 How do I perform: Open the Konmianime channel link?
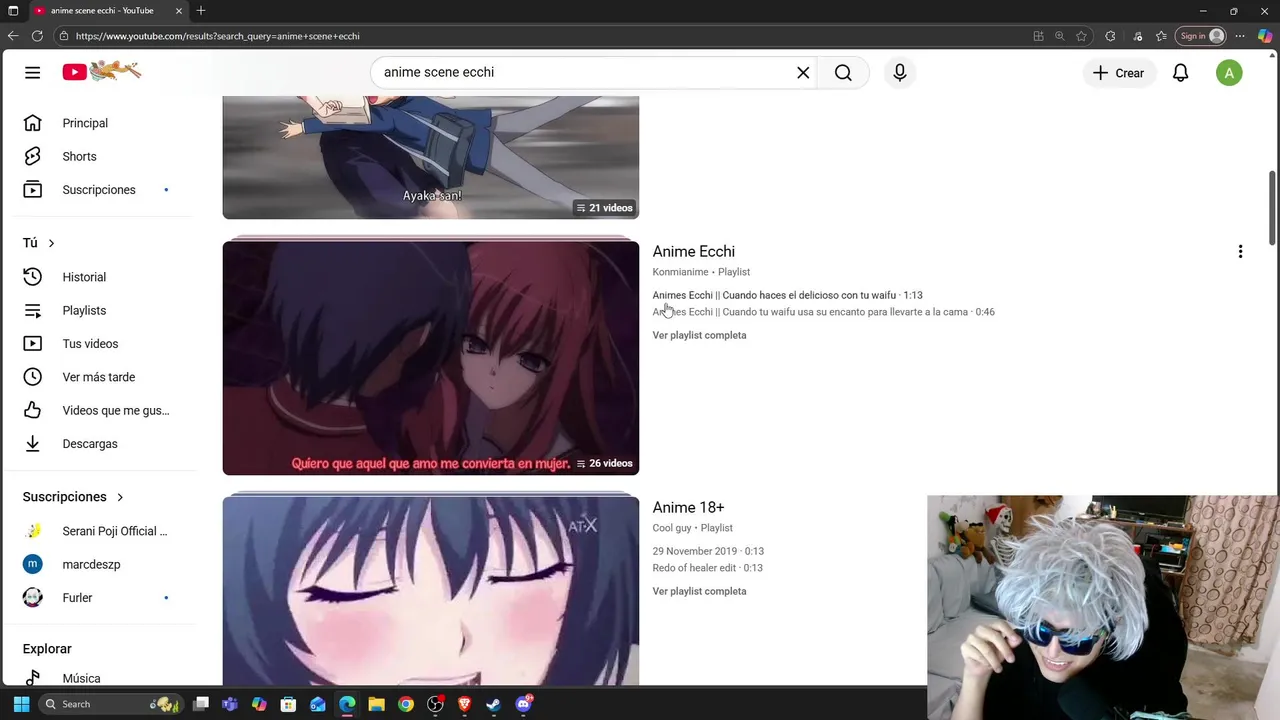(x=680, y=272)
